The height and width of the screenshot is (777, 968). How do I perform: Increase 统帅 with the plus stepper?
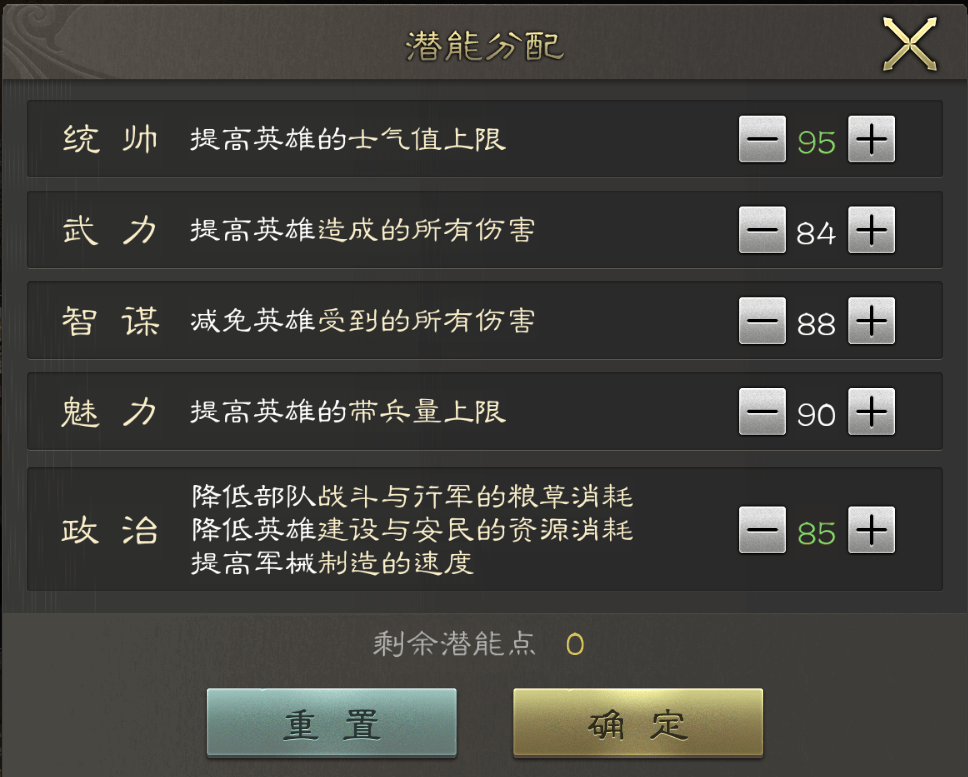click(x=871, y=140)
